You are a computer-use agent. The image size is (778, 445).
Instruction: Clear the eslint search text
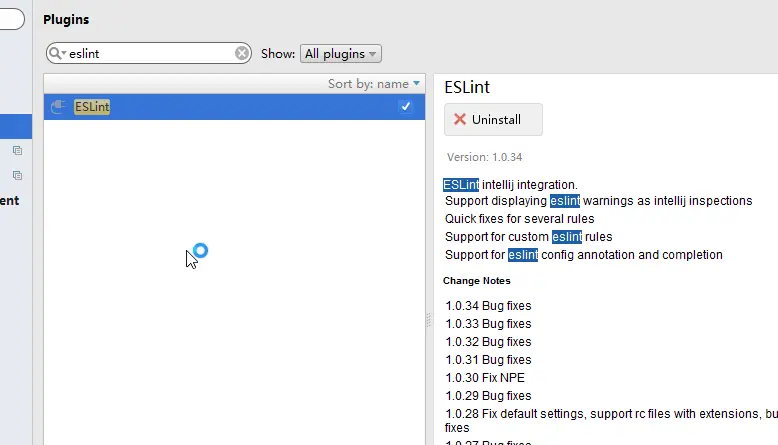(242, 53)
